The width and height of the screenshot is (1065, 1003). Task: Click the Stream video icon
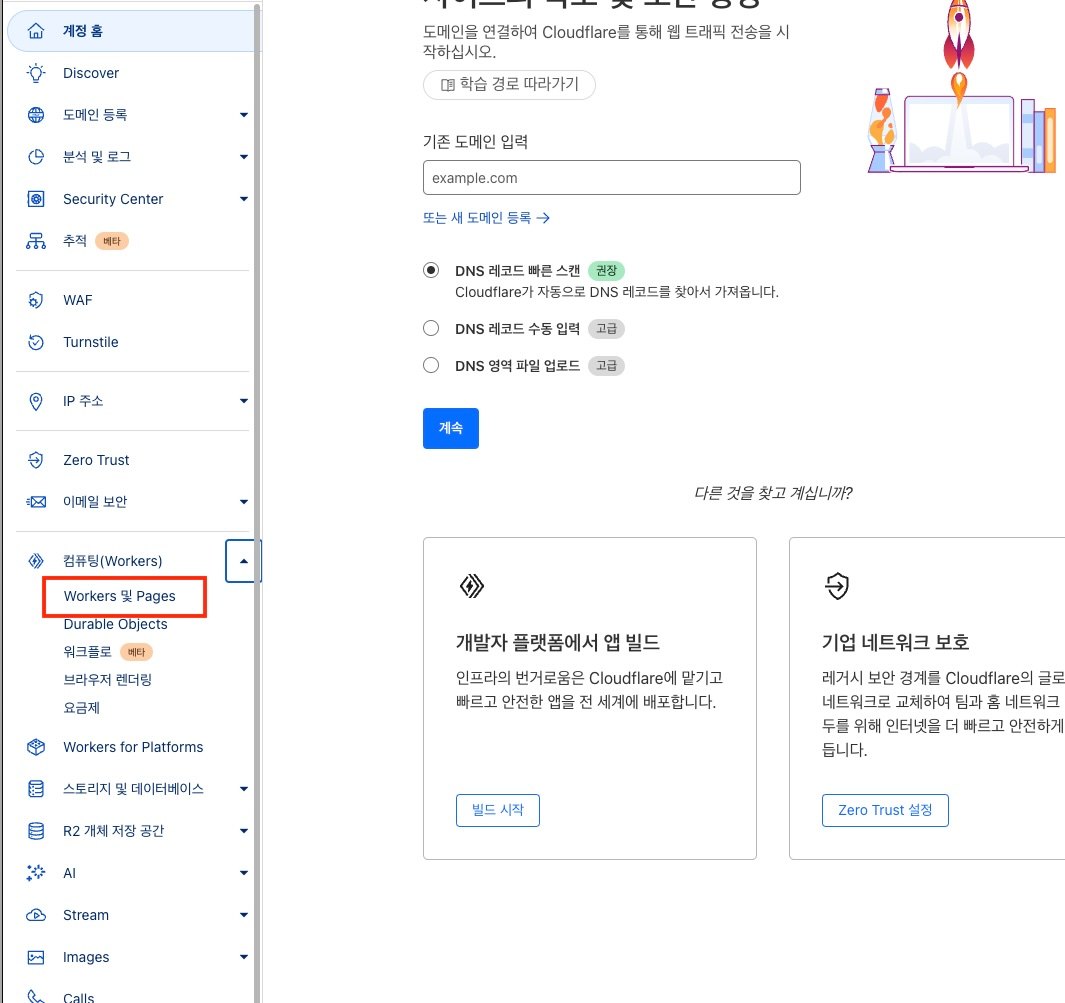pyautogui.click(x=36, y=915)
